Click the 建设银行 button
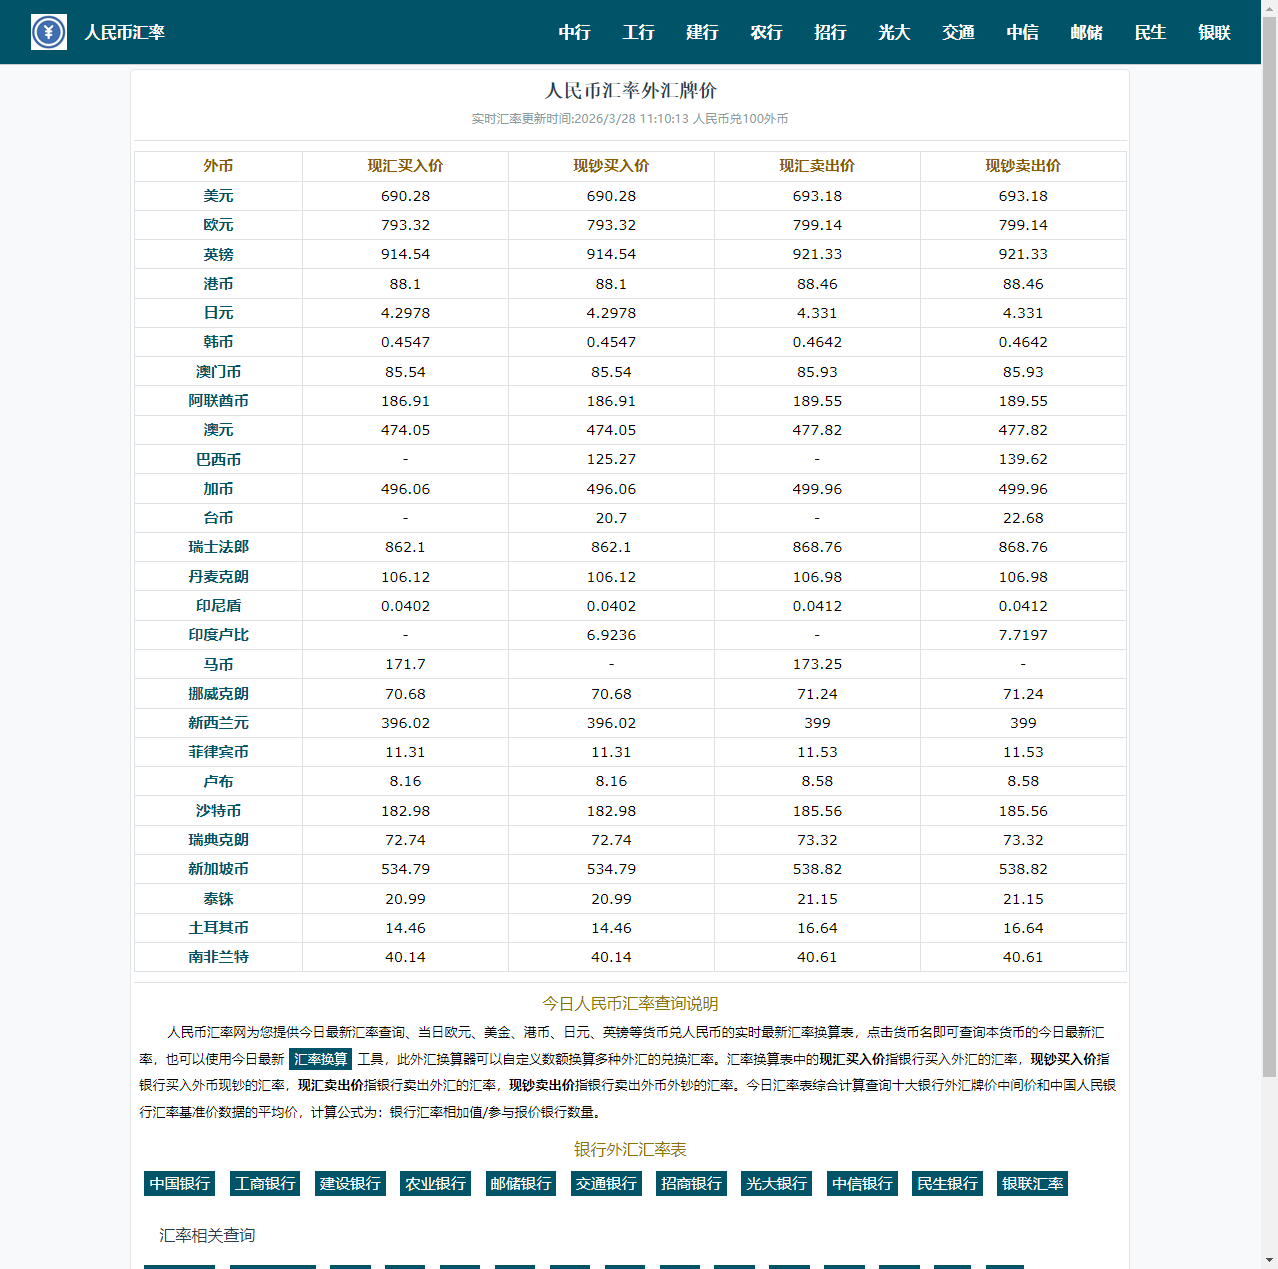Screen dimensions: 1278x1269 tap(350, 1184)
